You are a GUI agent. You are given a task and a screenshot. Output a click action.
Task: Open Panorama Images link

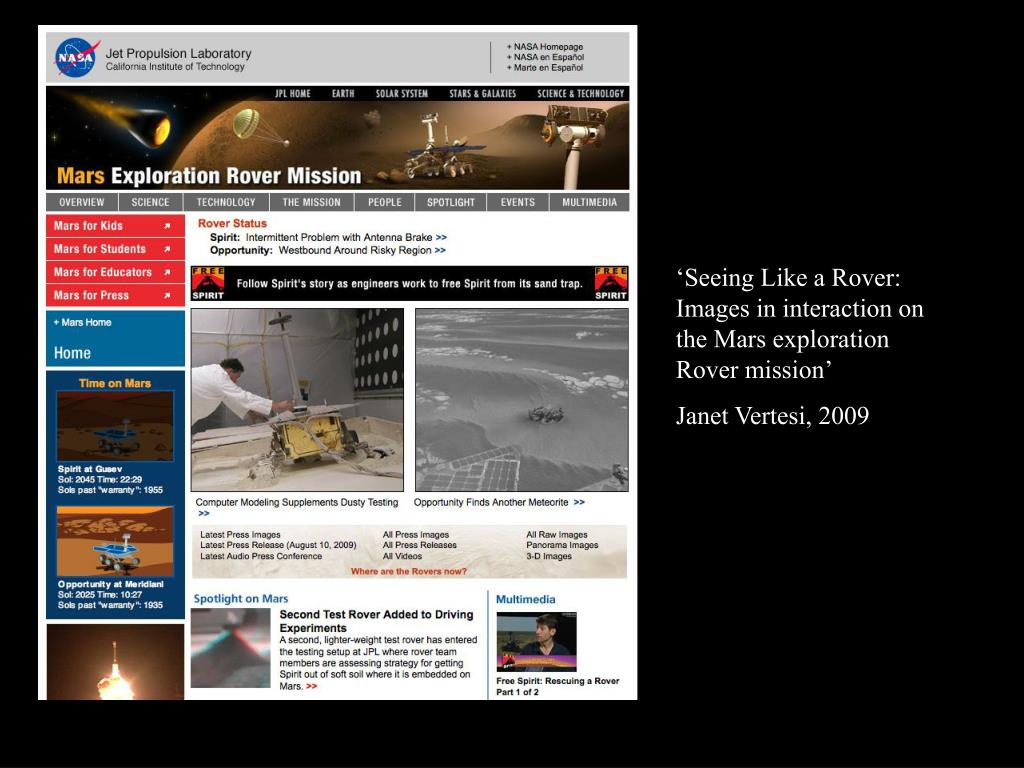point(562,545)
